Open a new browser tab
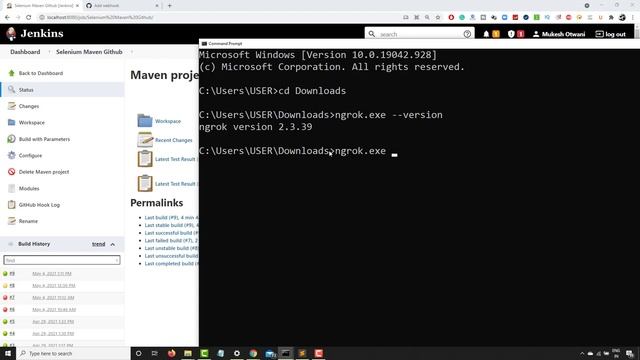 click(170, 6)
